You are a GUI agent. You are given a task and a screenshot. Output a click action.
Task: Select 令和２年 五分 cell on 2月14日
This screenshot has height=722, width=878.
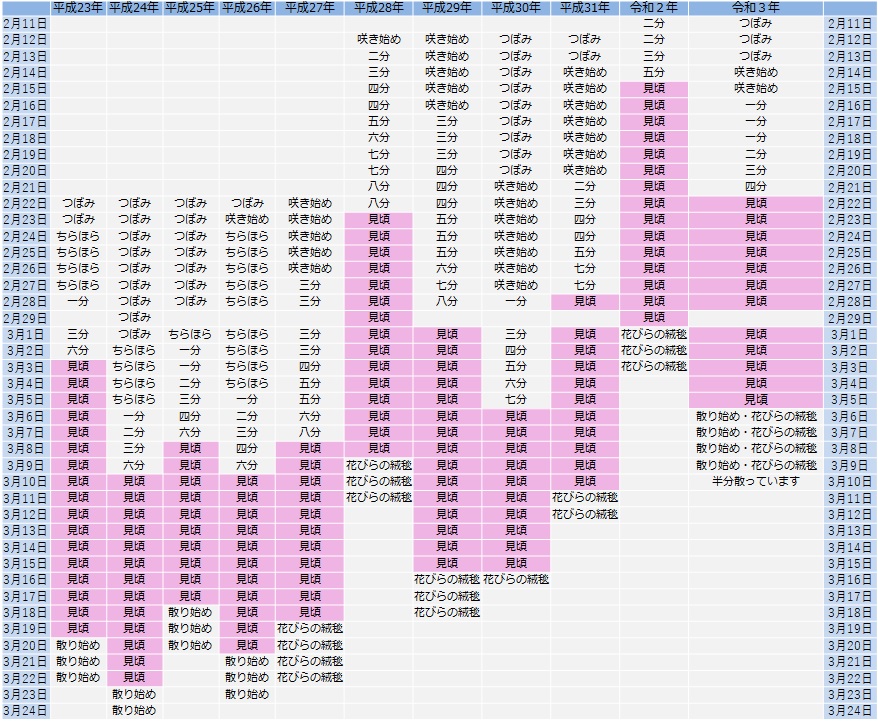click(652, 72)
